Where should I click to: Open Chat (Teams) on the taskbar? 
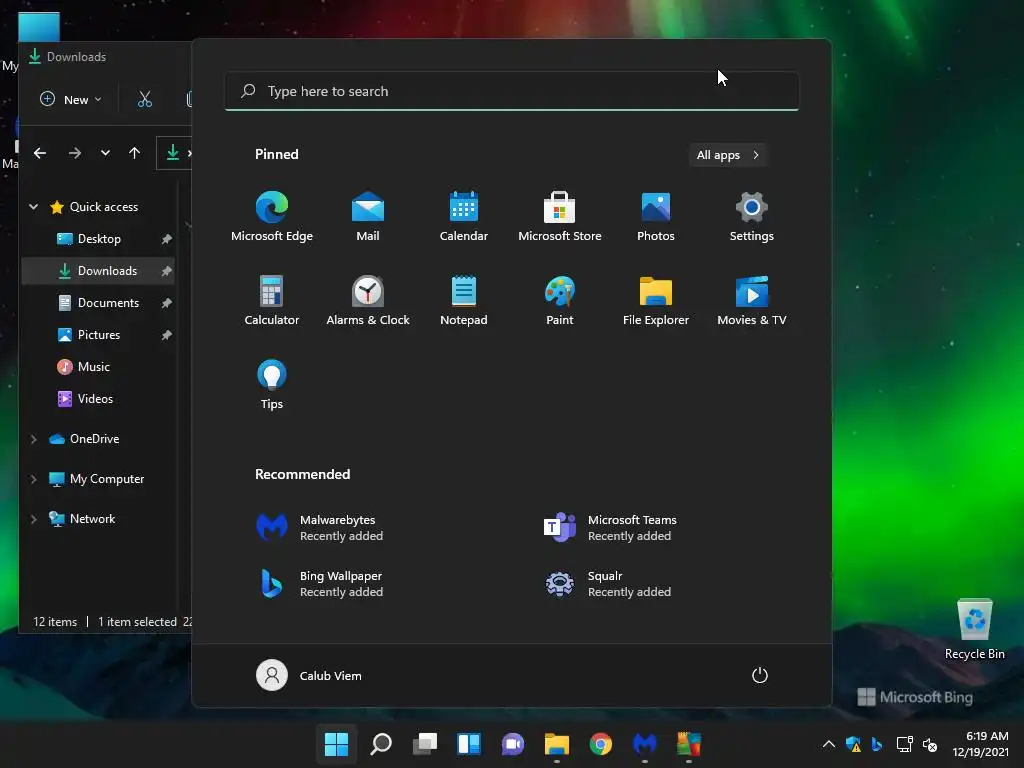point(513,744)
